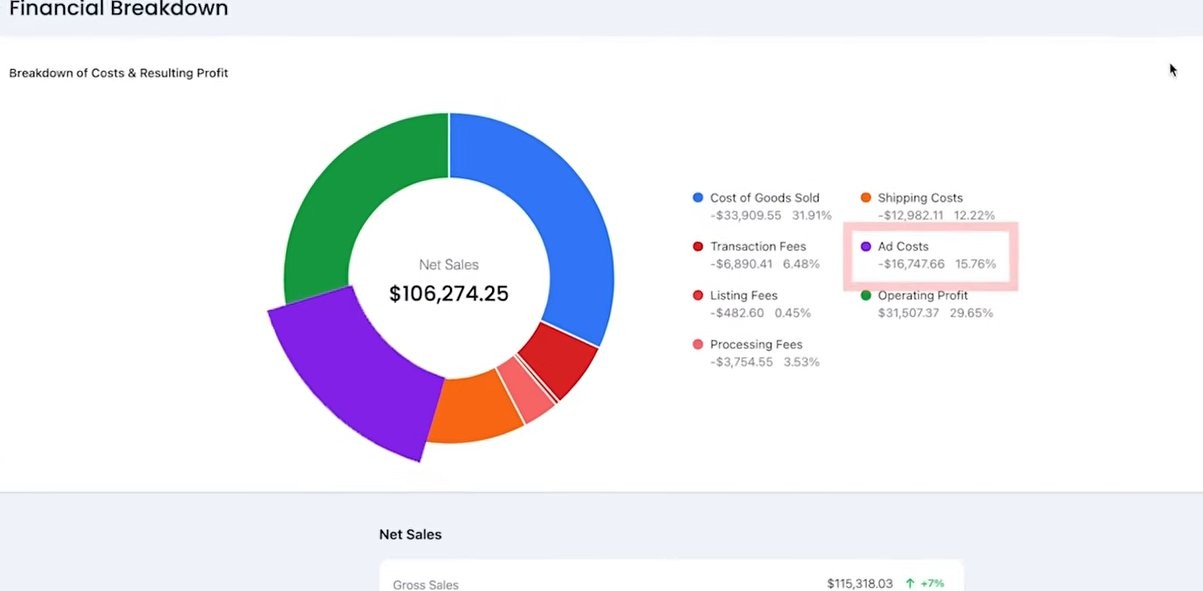Click the $106,274.25 total in the donut center
Viewport: 1203px width, 591px height.
tap(449, 294)
